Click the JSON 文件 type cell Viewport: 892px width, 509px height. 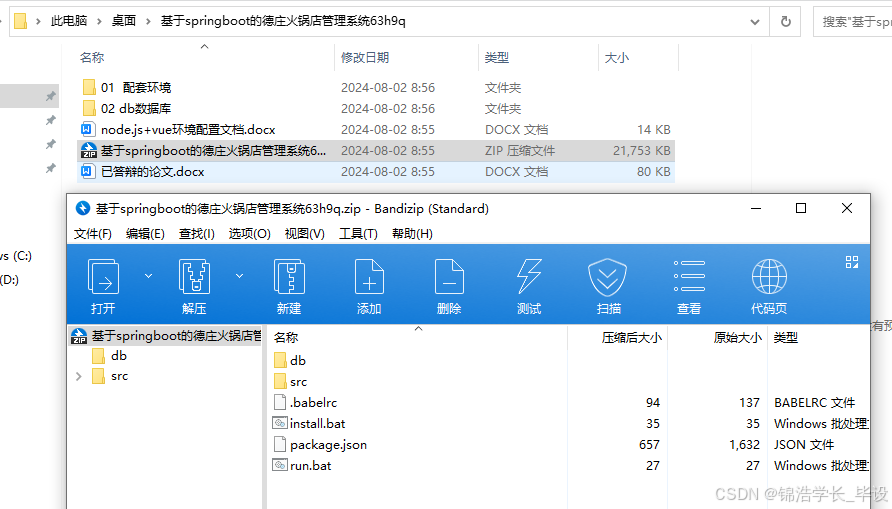click(x=804, y=445)
